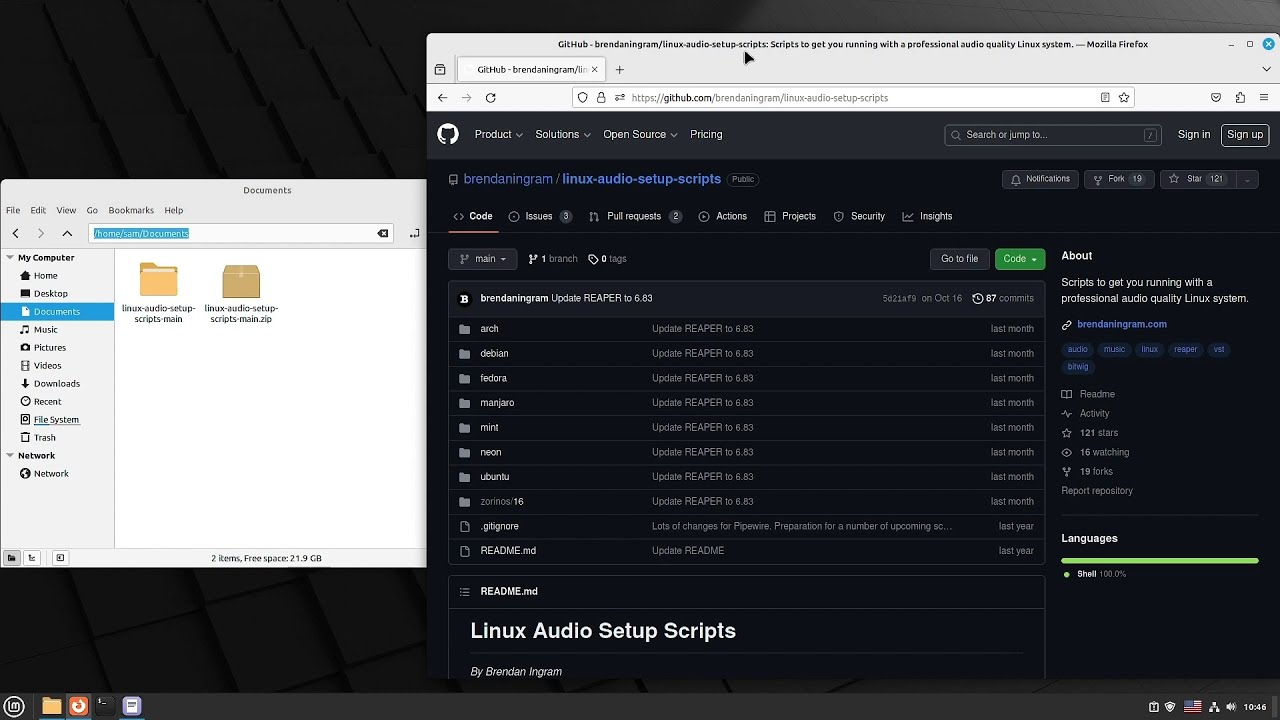Open Firefox recent browsing panel icon
This screenshot has height=720, width=1280.
pyautogui.click(x=440, y=70)
